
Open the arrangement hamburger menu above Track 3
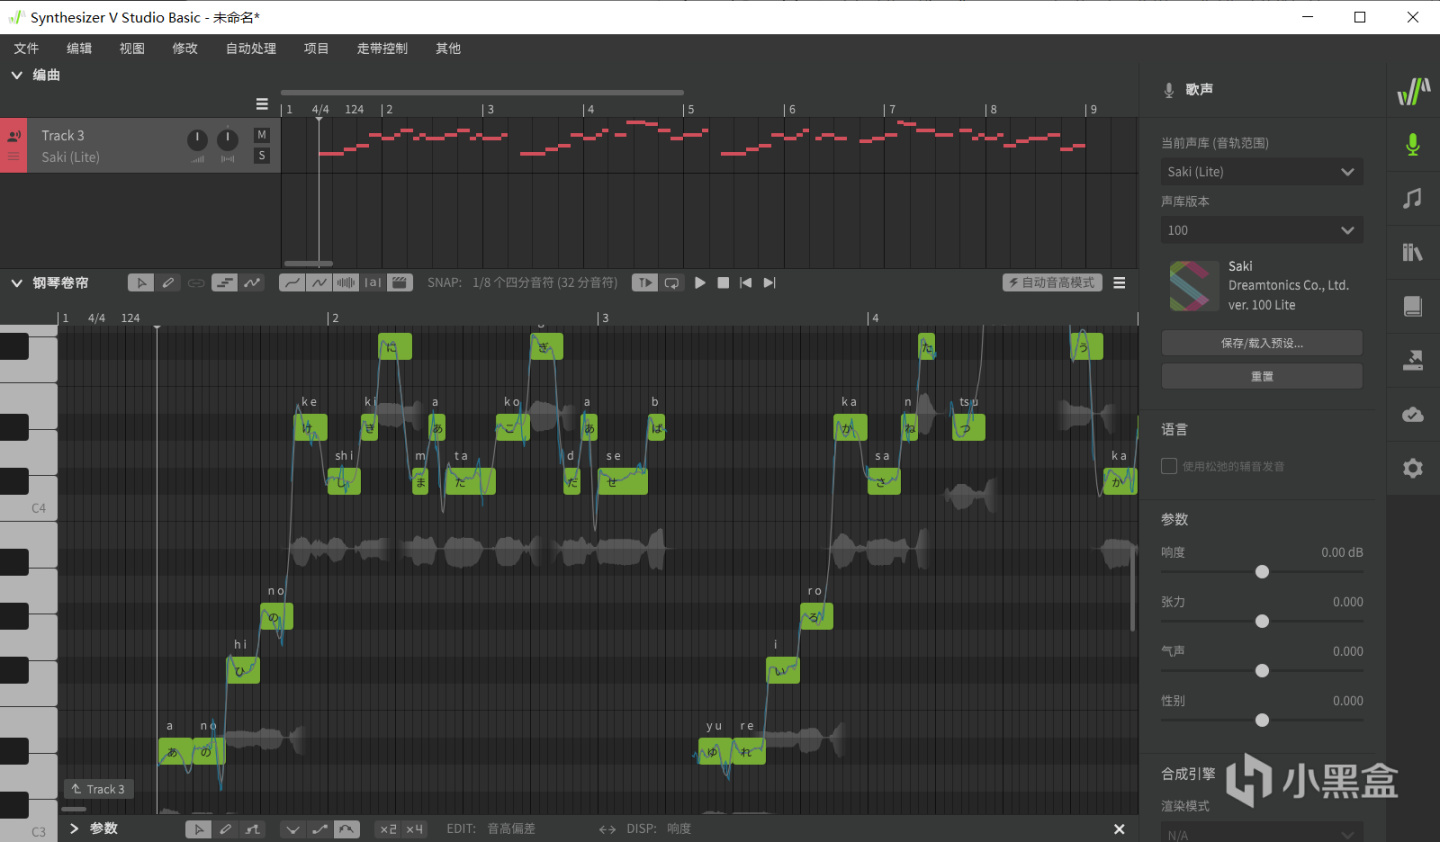262,104
